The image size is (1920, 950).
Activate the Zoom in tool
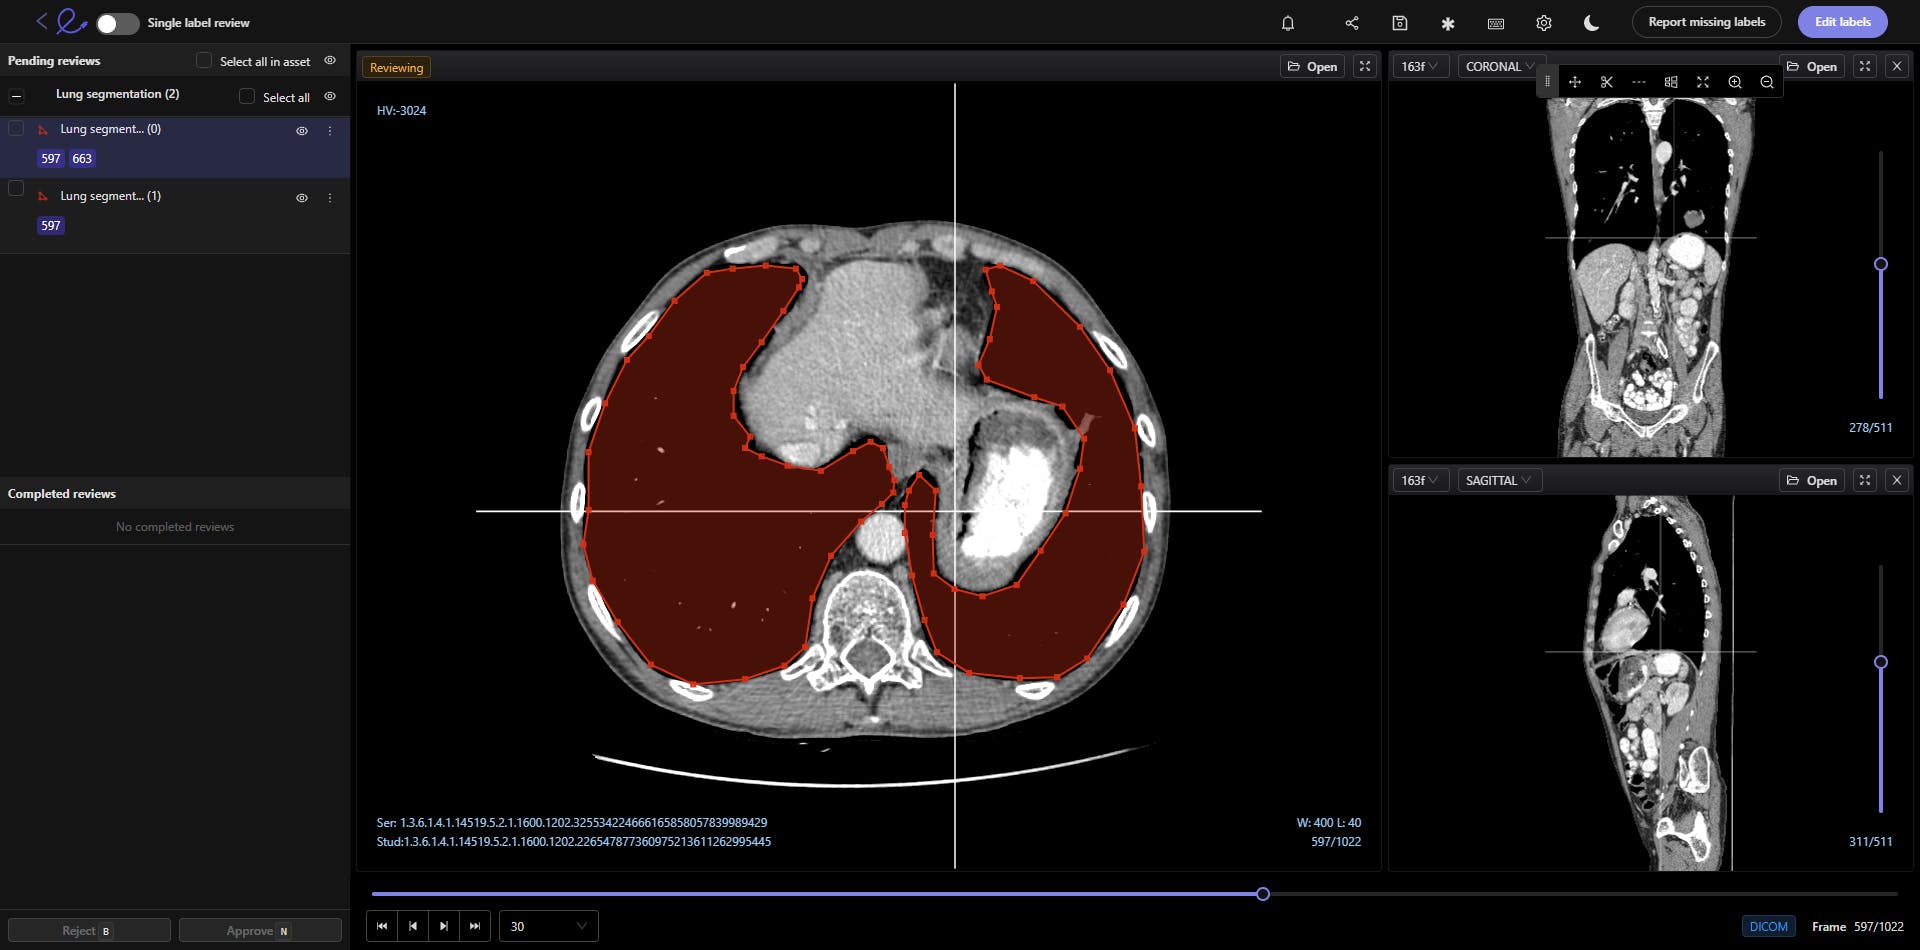tap(1735, 82)
